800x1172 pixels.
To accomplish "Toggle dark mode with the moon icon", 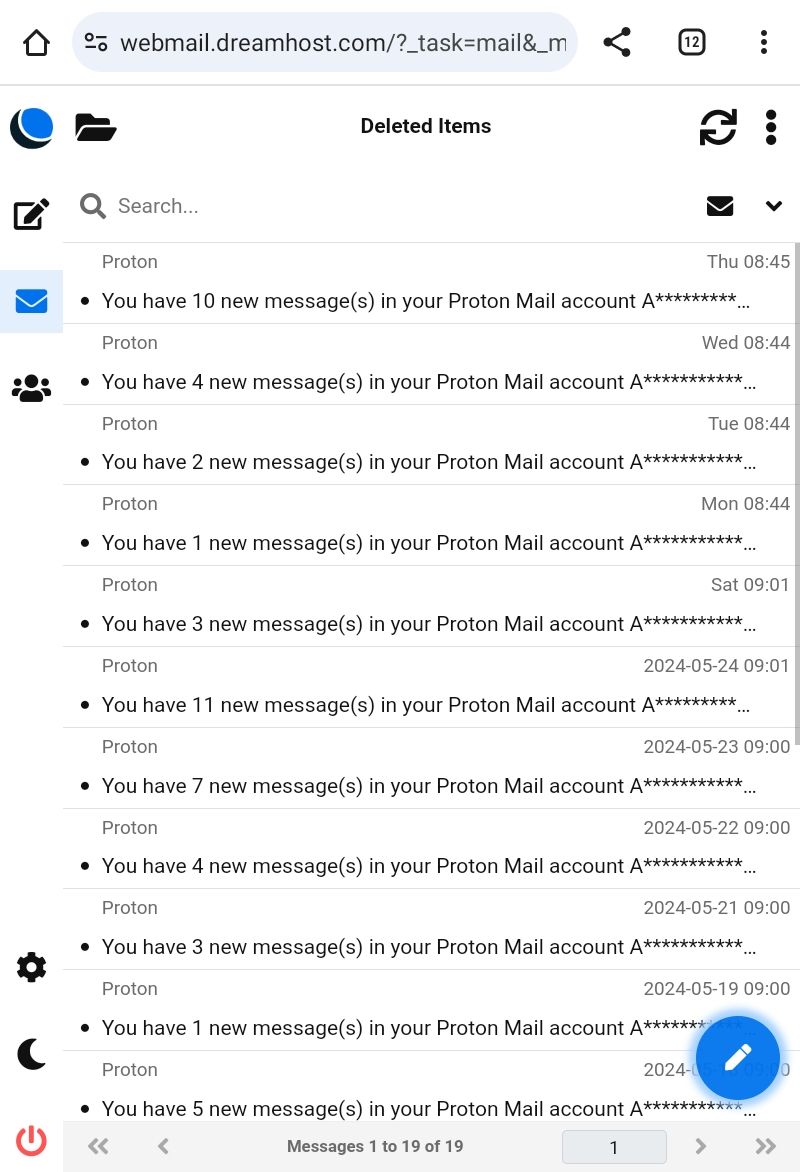I will coord(31,1053).
